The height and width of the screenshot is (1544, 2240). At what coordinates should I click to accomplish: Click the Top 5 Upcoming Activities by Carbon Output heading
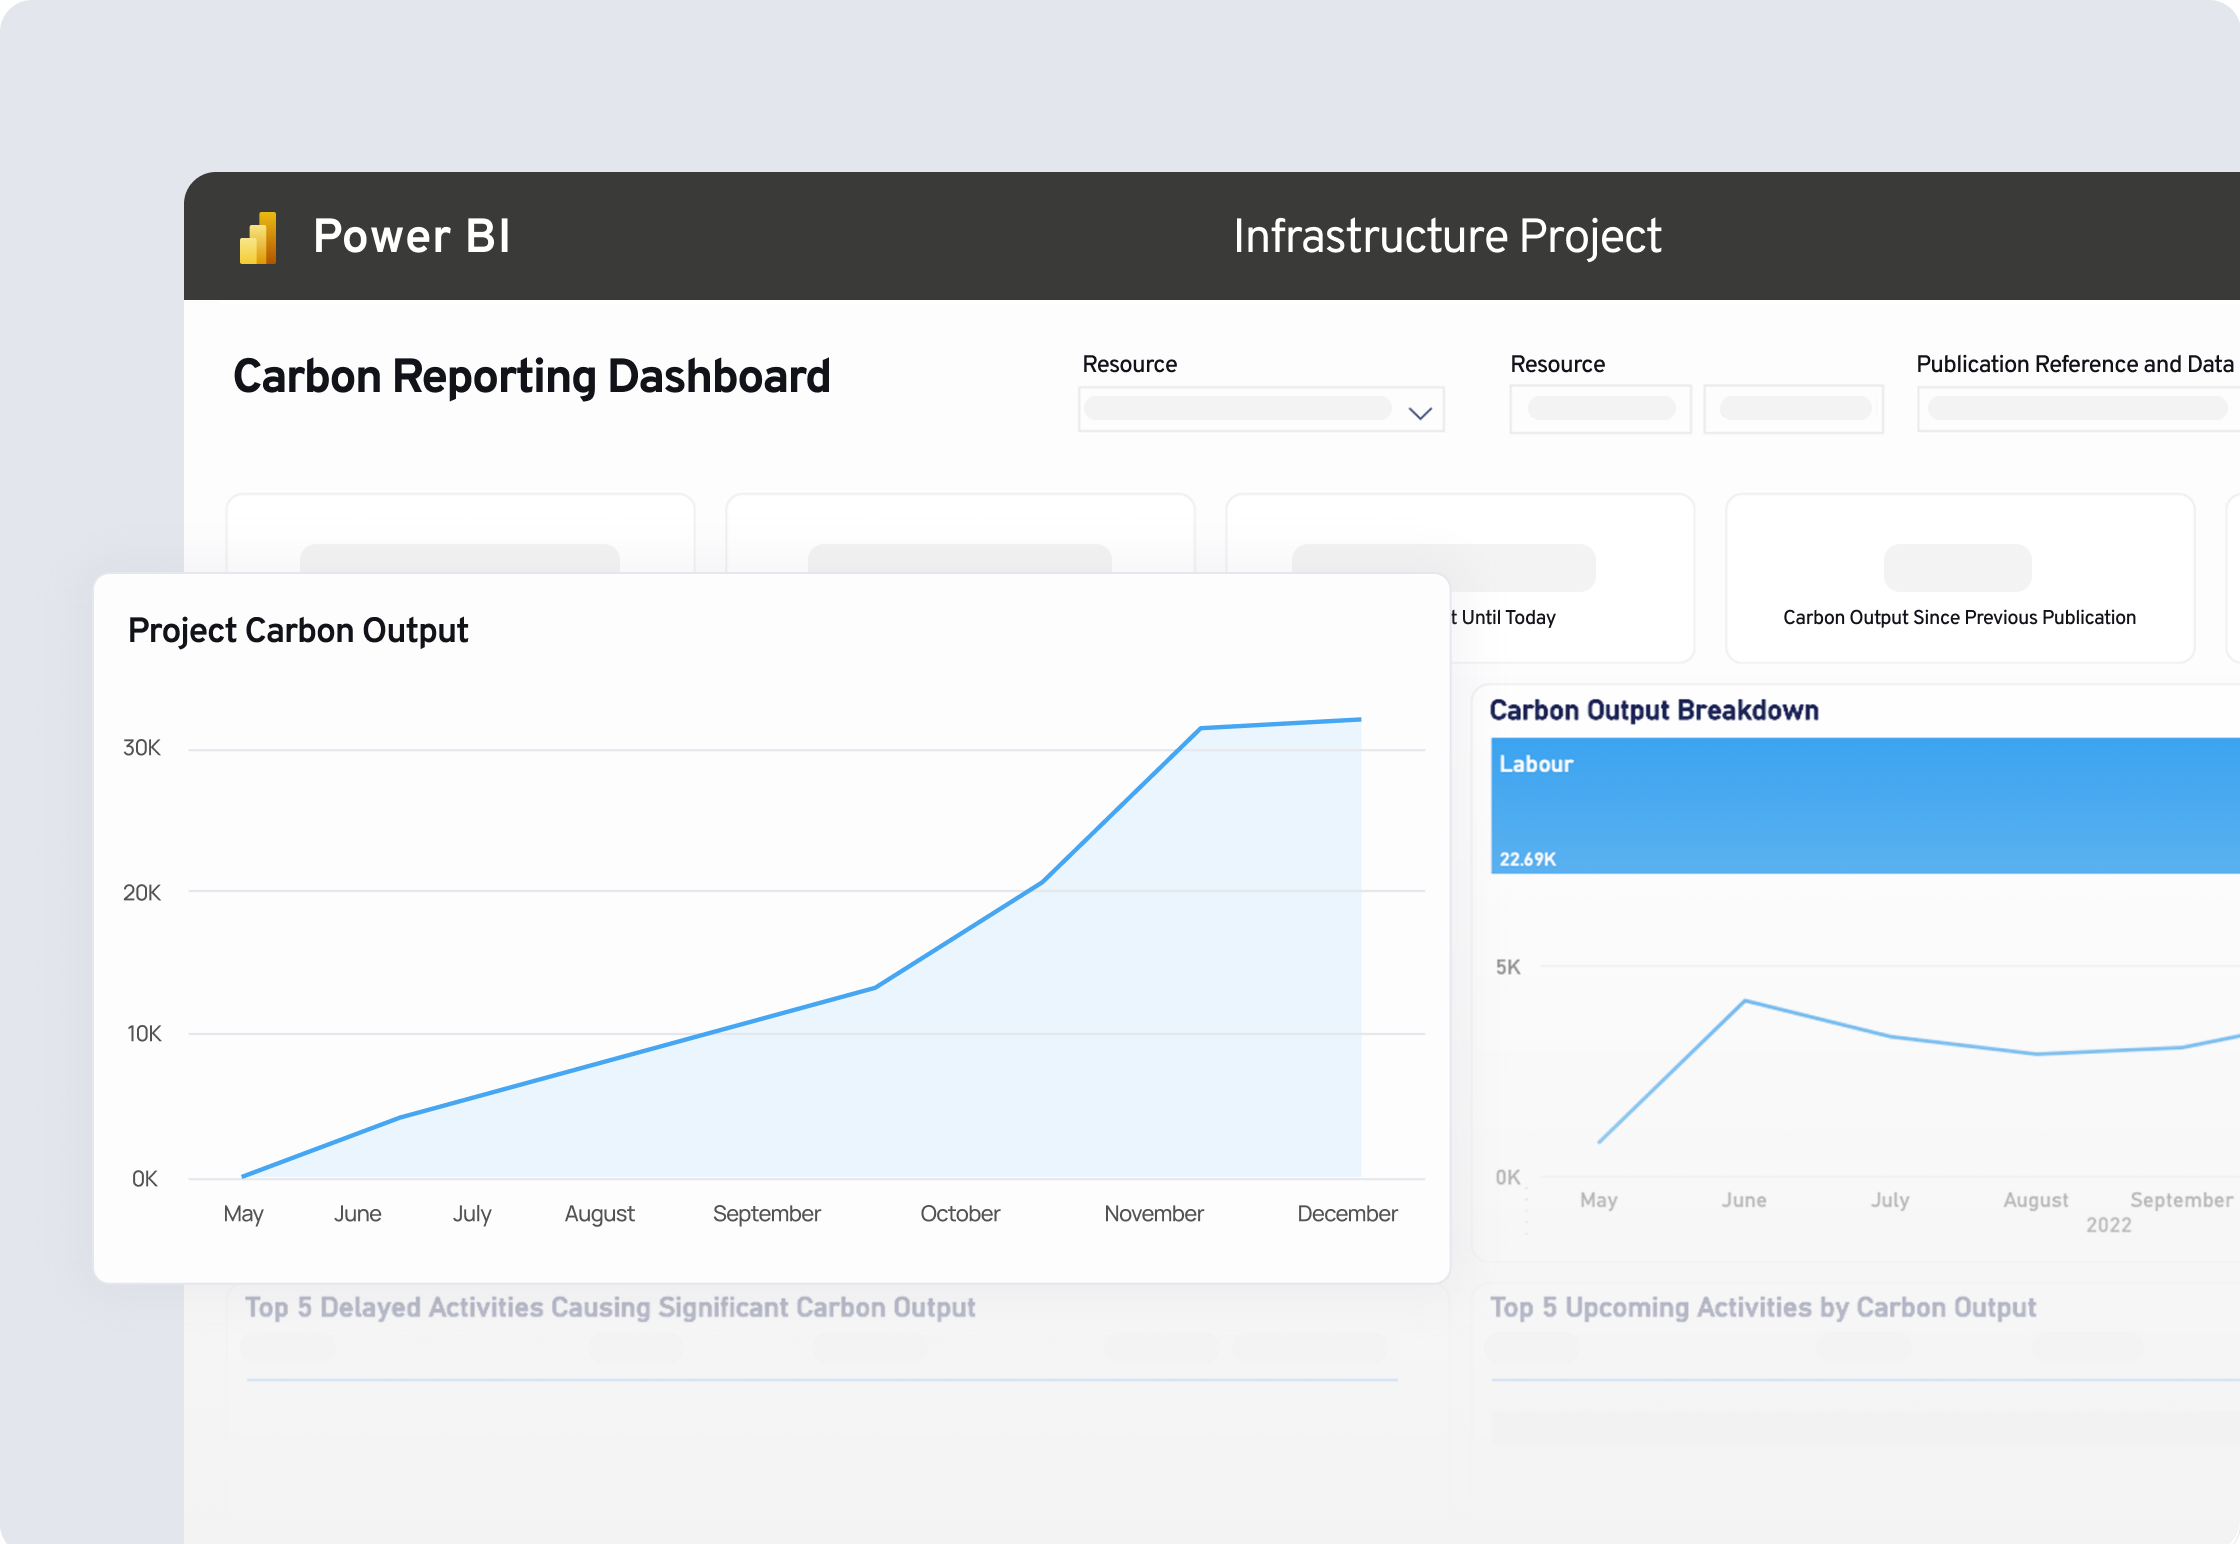click(x=1763, y=1308)
